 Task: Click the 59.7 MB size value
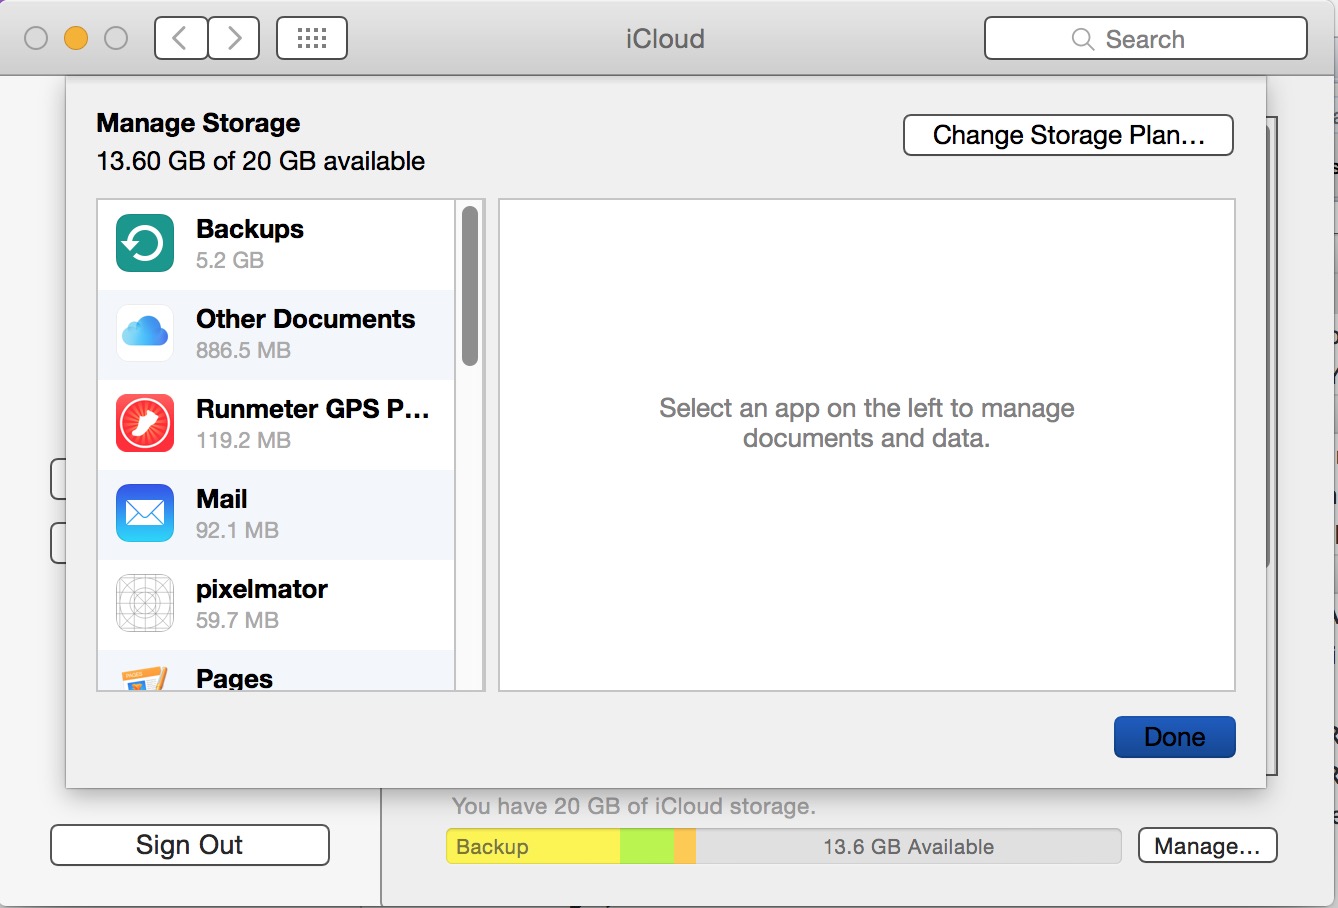[x=237, y=620]
